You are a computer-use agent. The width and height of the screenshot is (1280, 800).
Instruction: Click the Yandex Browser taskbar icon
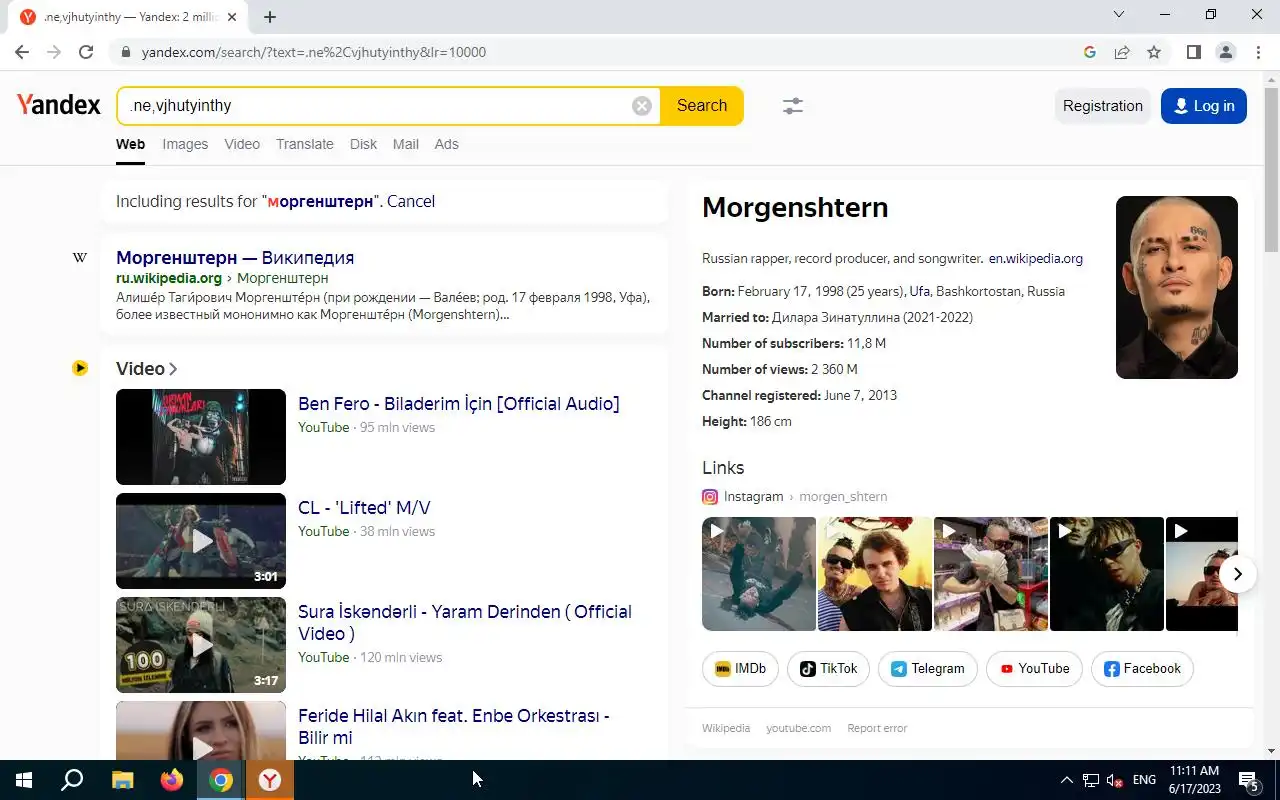pyautogui.click(x=270, y=780)
